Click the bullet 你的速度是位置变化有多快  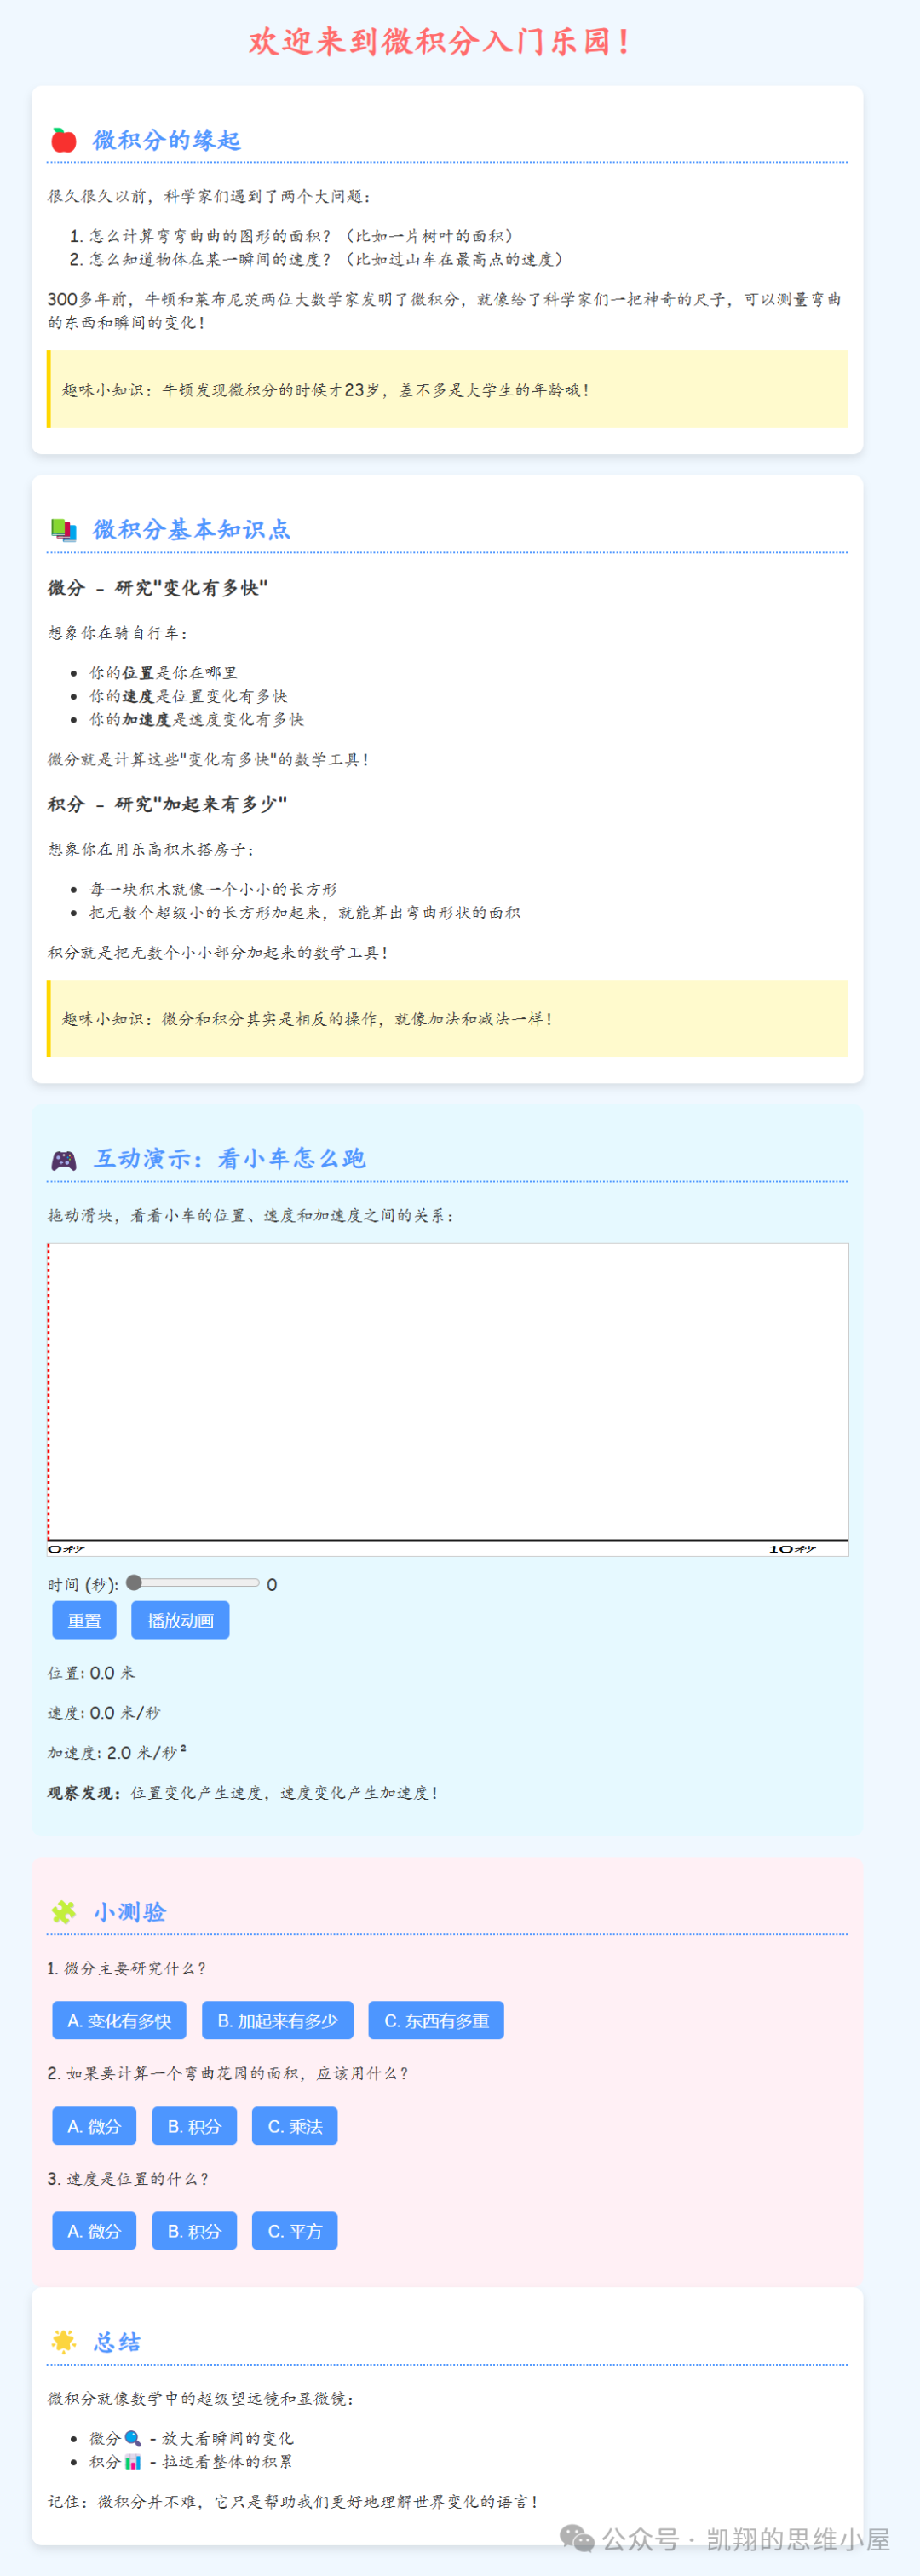[188, 696]
